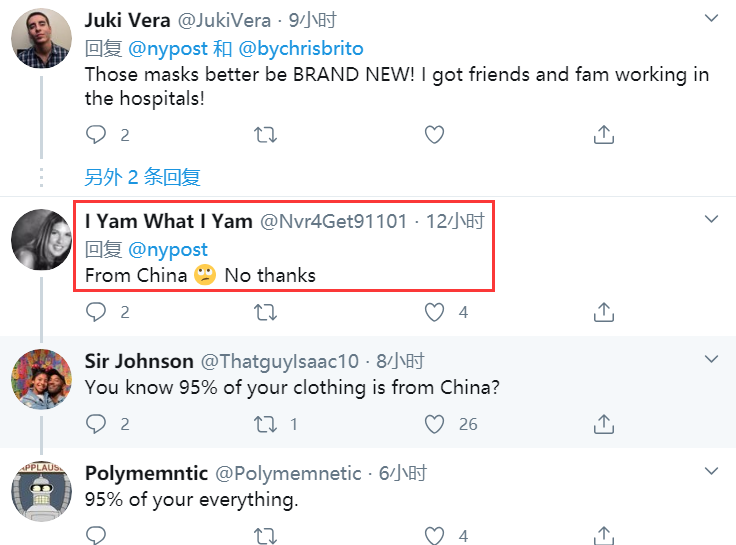Share Sir Johnson's tweet
This screenshot has height=545, width=736.
(x=604, y=424)
